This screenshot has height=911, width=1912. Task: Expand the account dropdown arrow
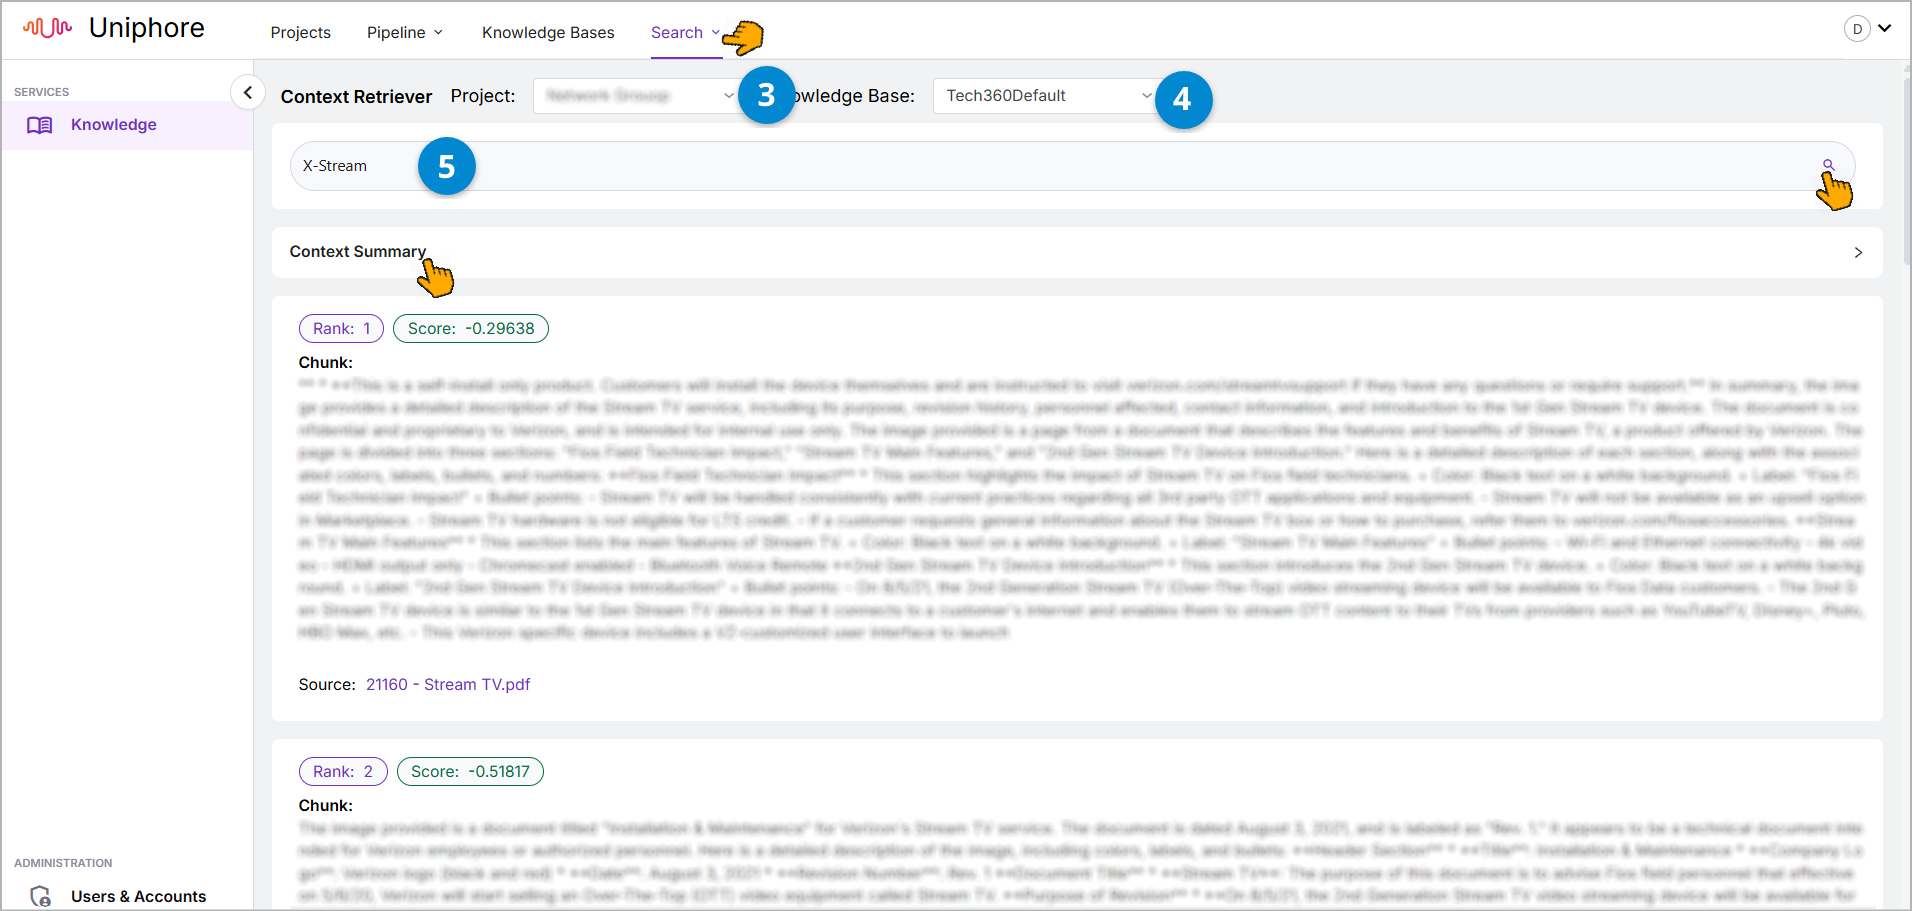coord(1885,28)
